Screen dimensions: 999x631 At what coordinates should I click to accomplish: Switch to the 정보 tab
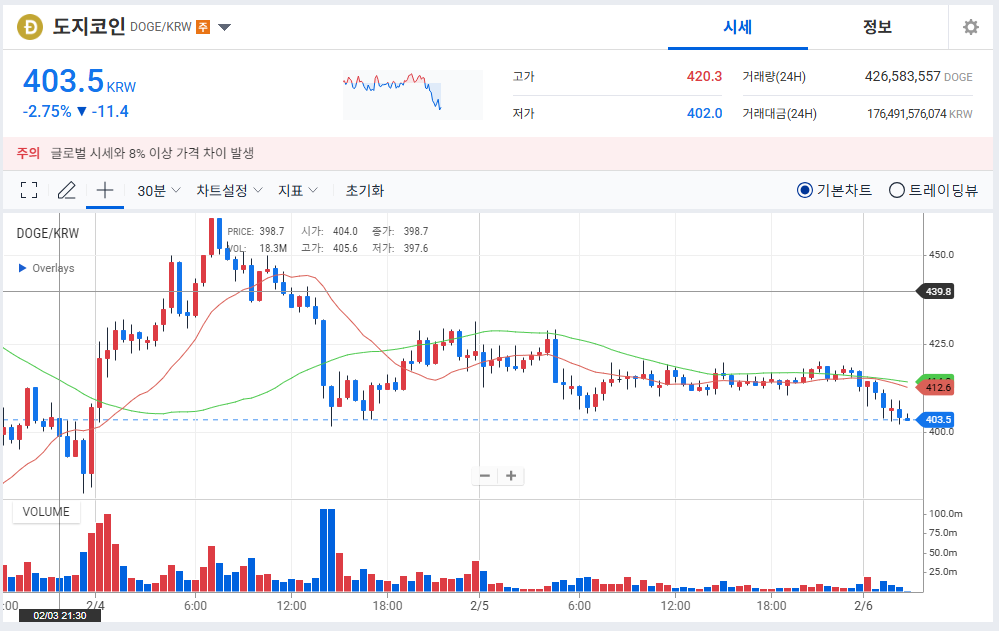click(x=877, y=27)
